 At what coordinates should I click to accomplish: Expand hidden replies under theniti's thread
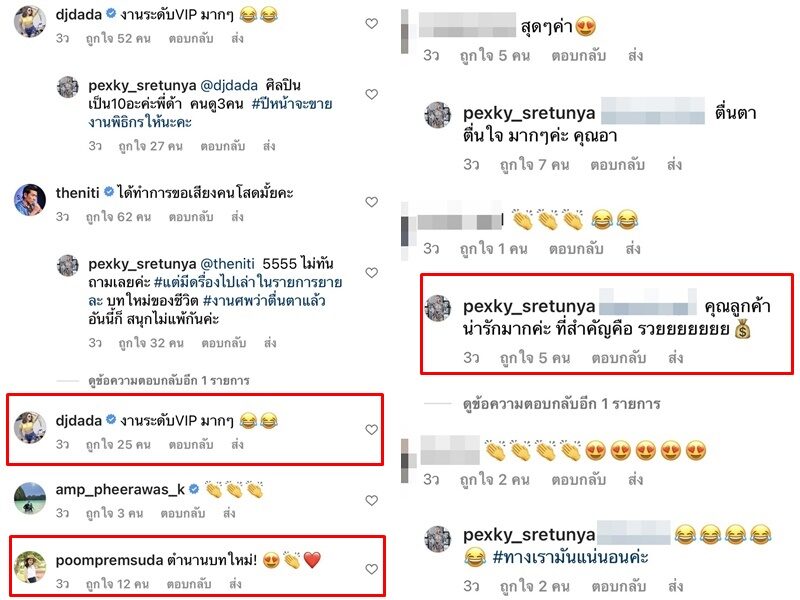pyautogui.click(x=168, y=381)
